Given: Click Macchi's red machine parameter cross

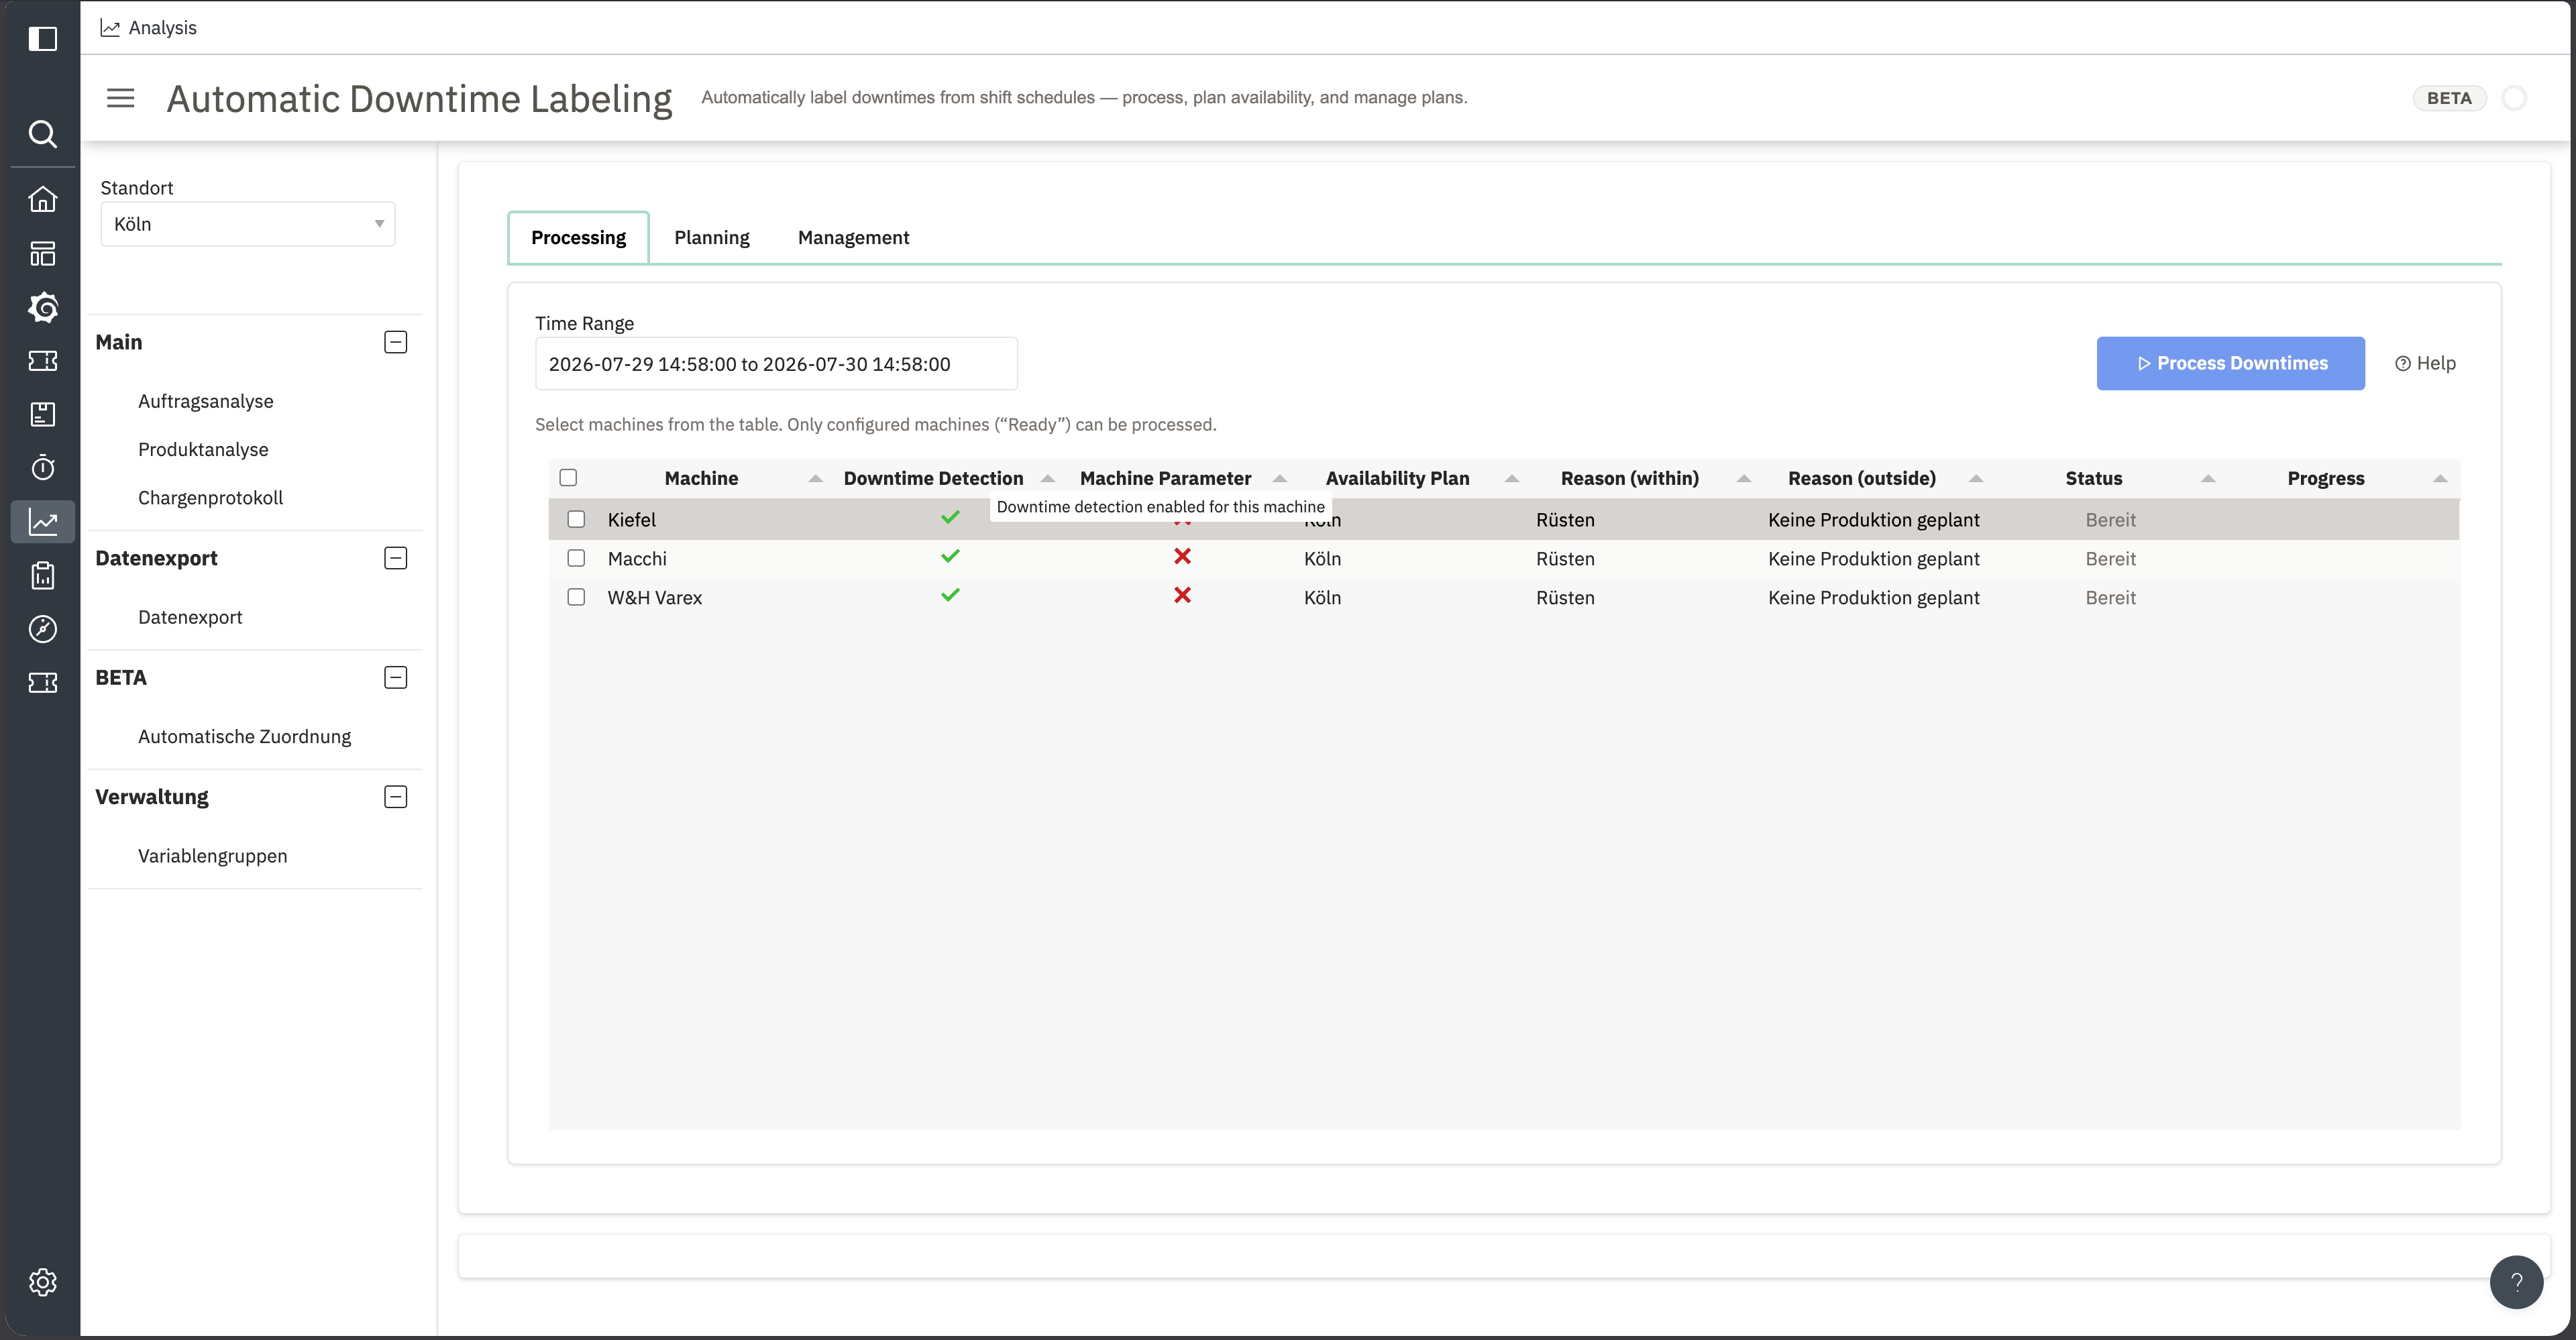Looking at the screenshot, I should point(1182,556).
